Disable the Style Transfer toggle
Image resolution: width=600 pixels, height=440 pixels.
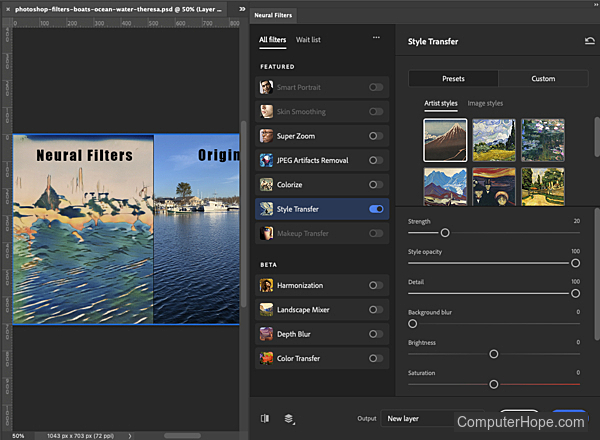point(376,209)
